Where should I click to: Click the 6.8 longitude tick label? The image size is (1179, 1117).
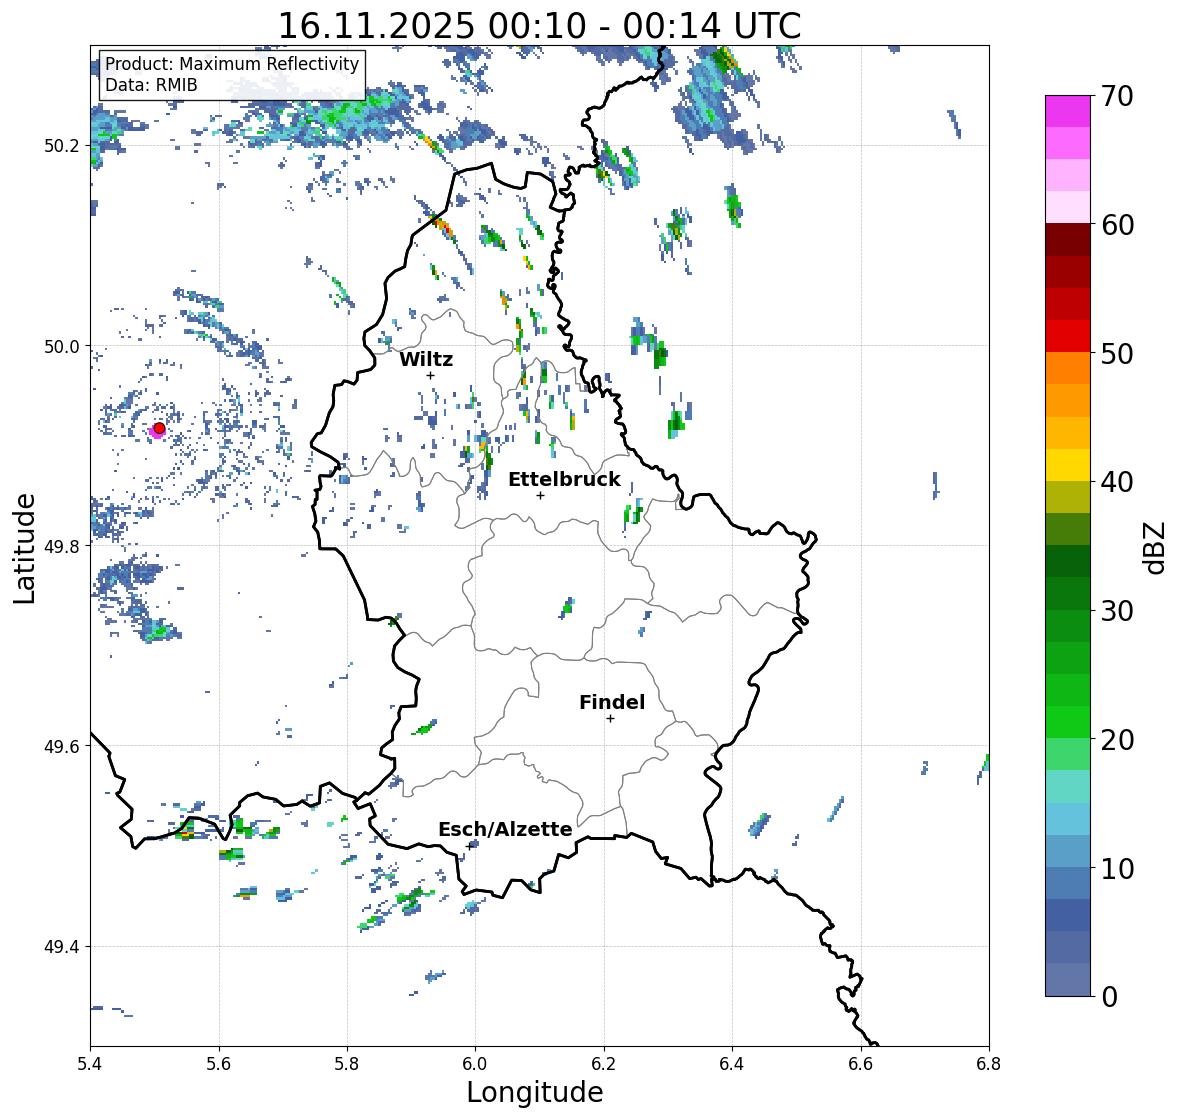click(989, 1063)
